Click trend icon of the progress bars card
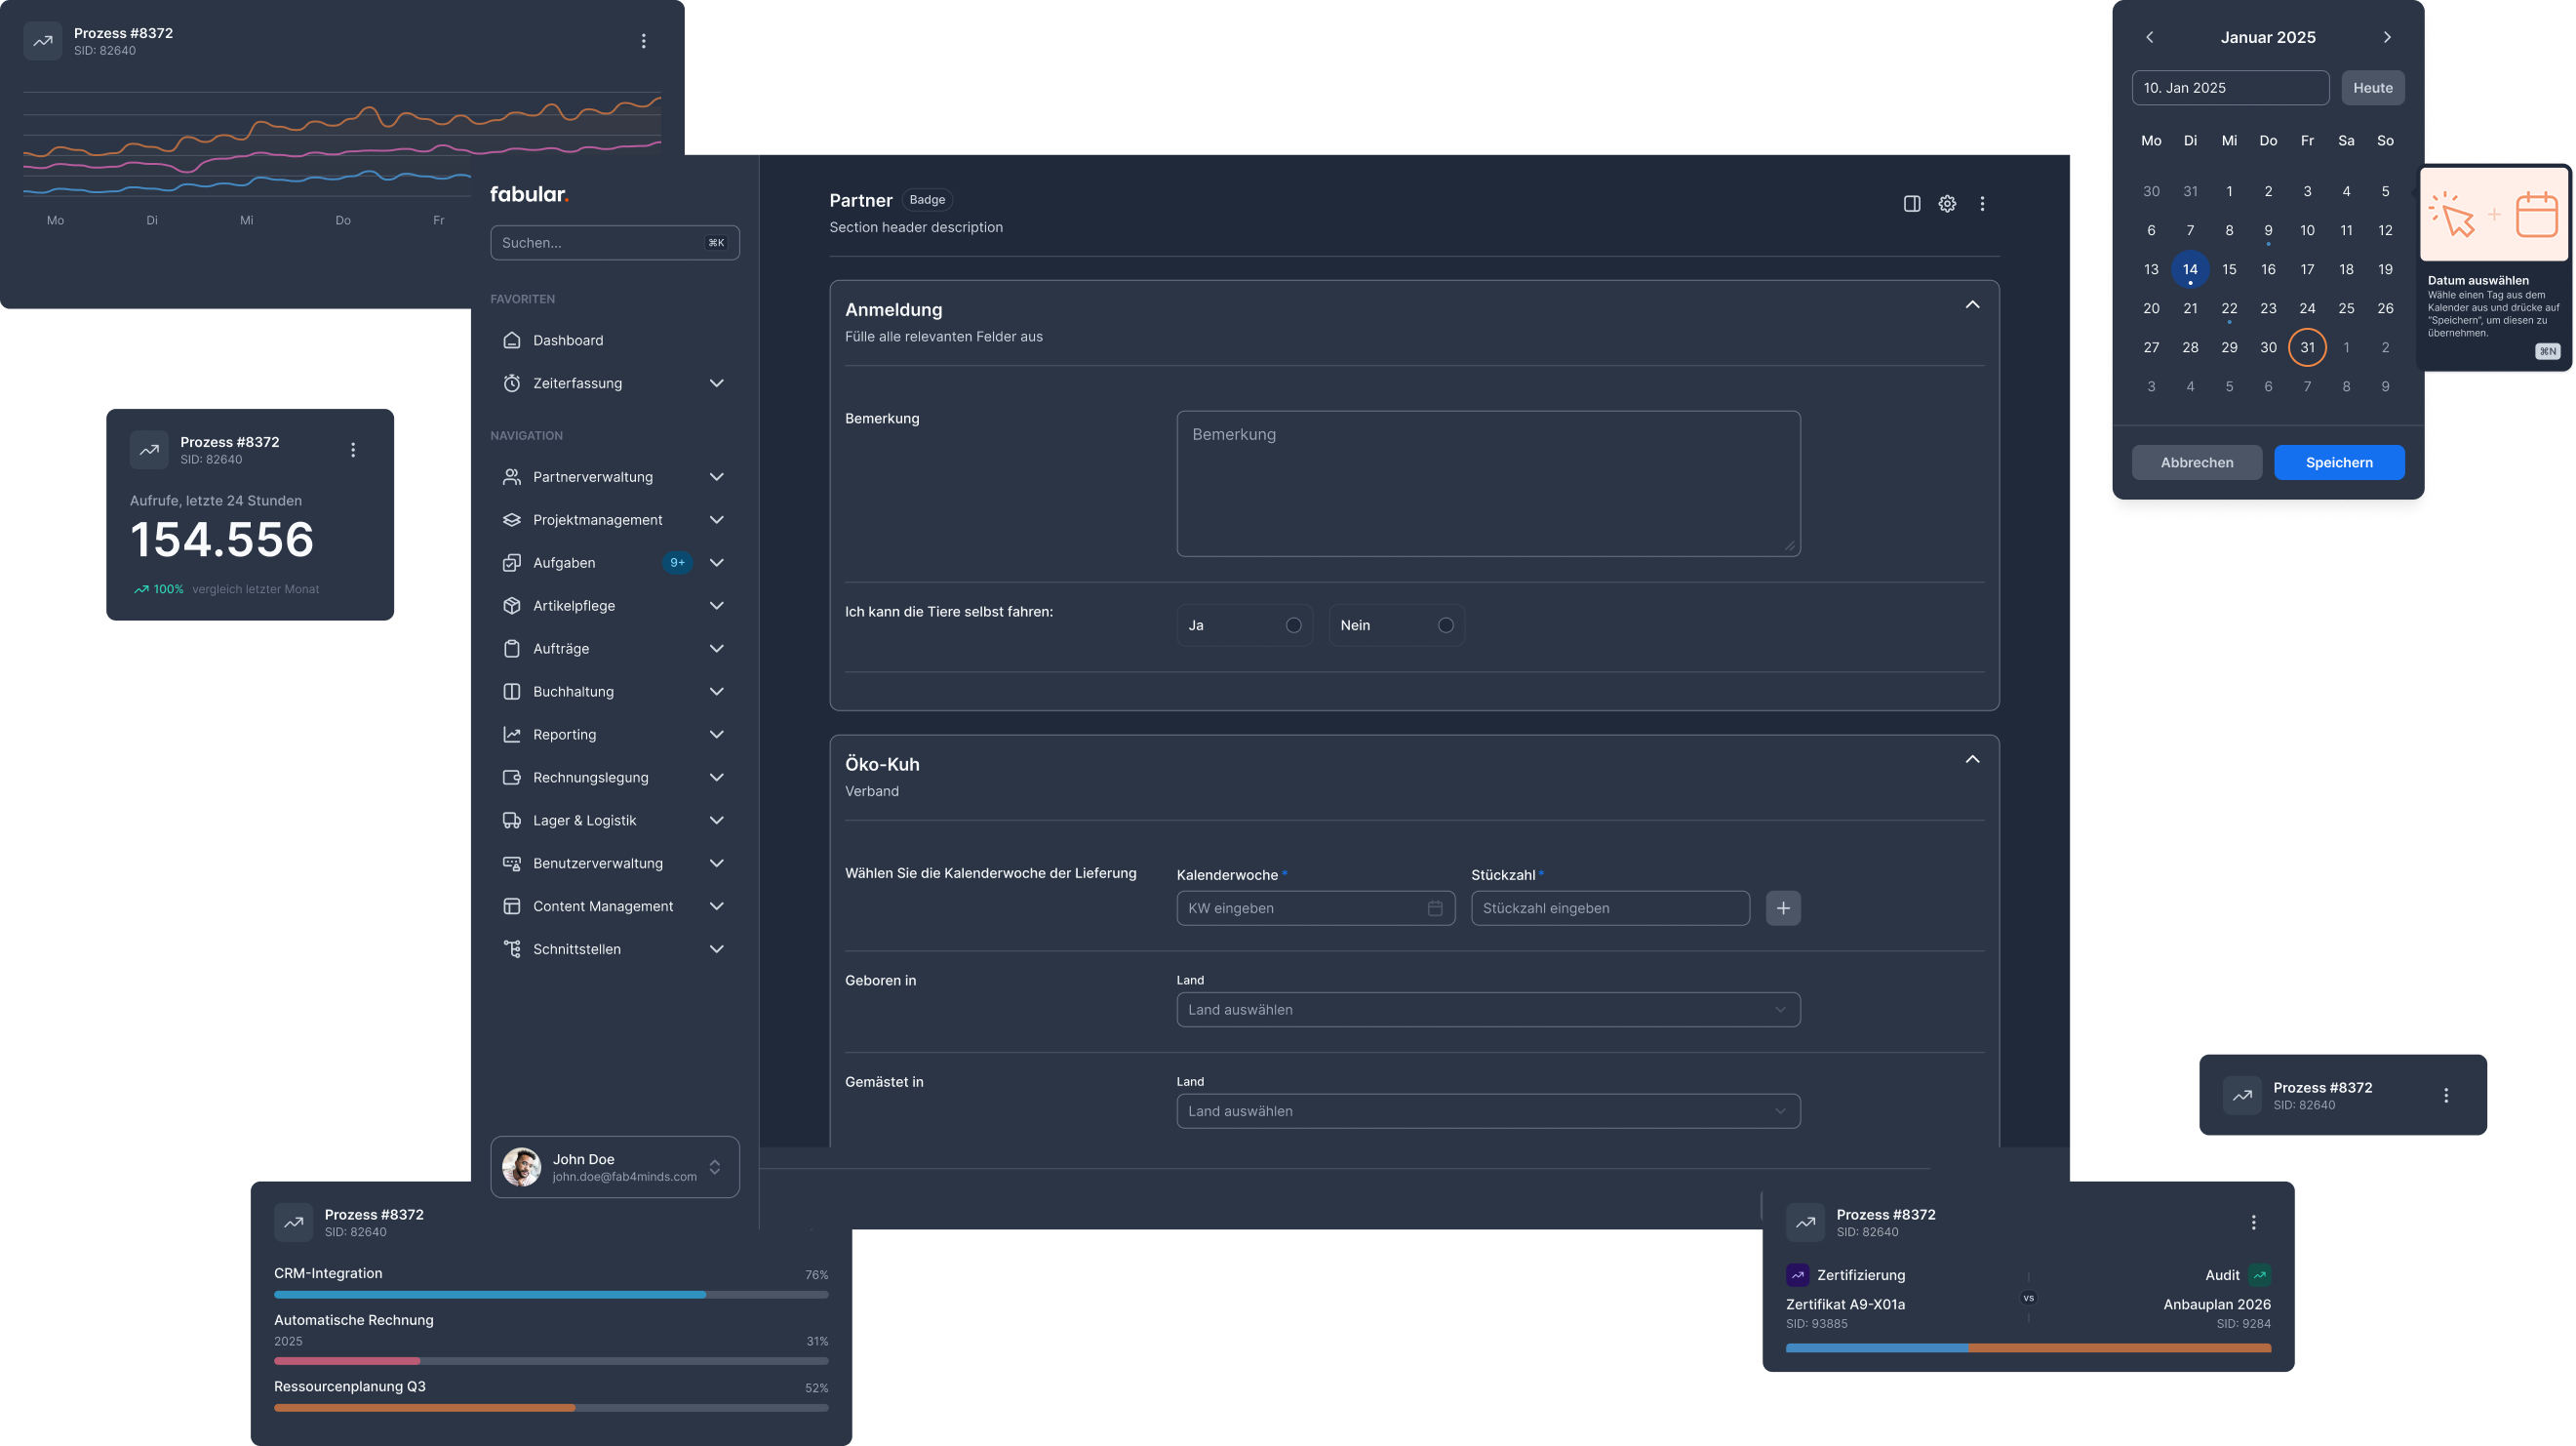This screenshot has width=2576, height=1446. pos(293,1222)
